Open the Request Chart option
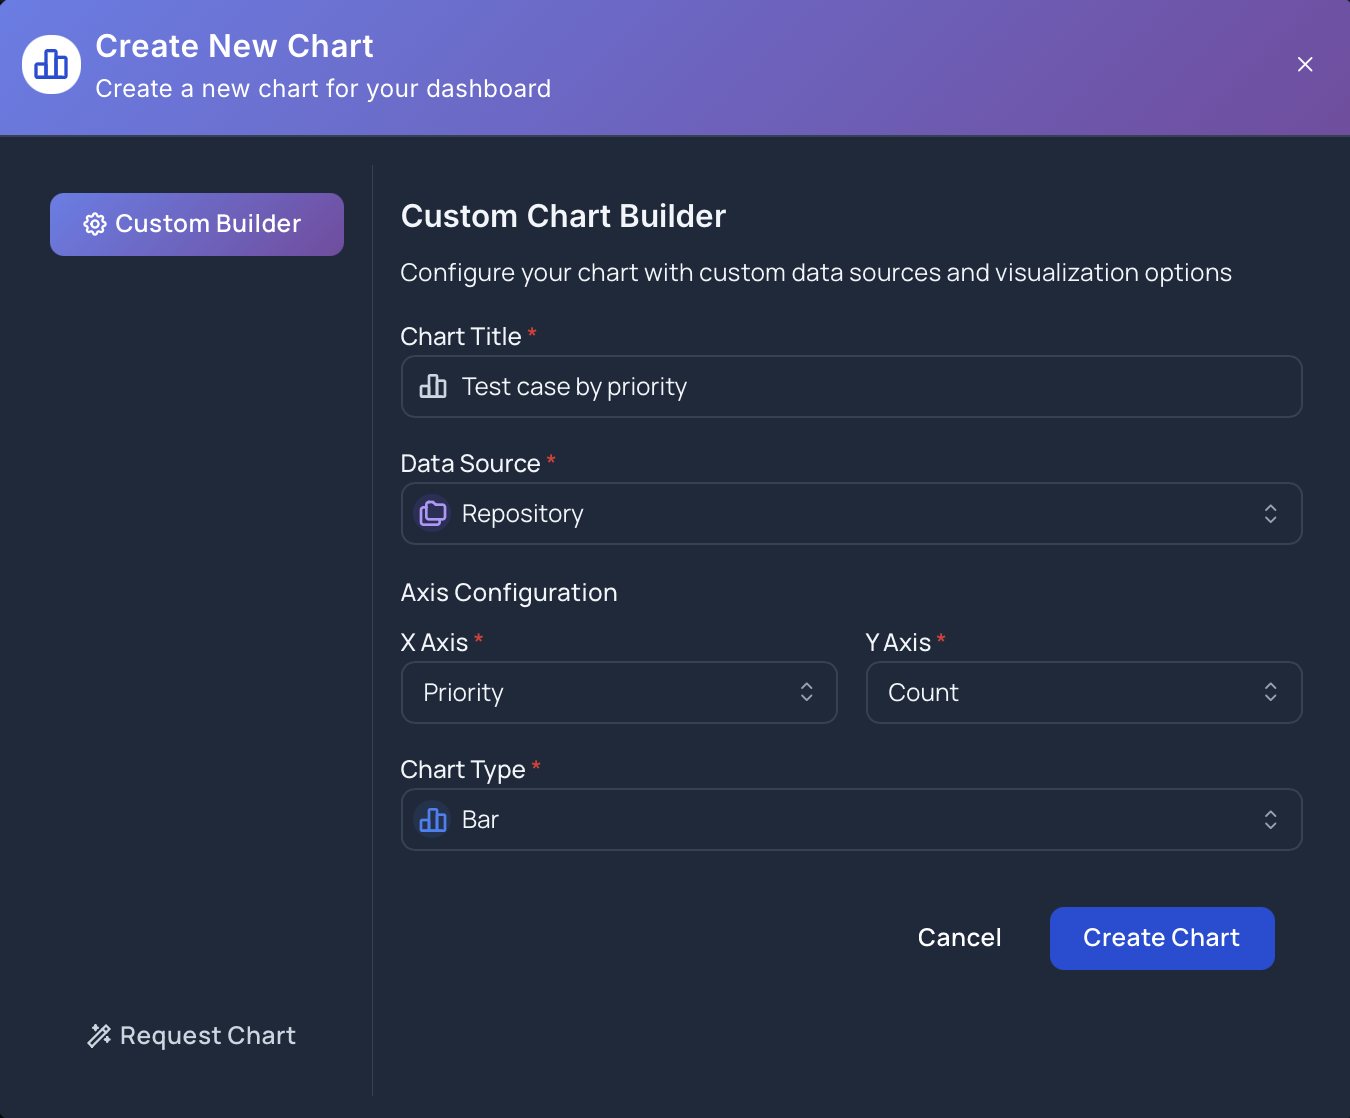1350x1118 pixels. pos(192,1035)
